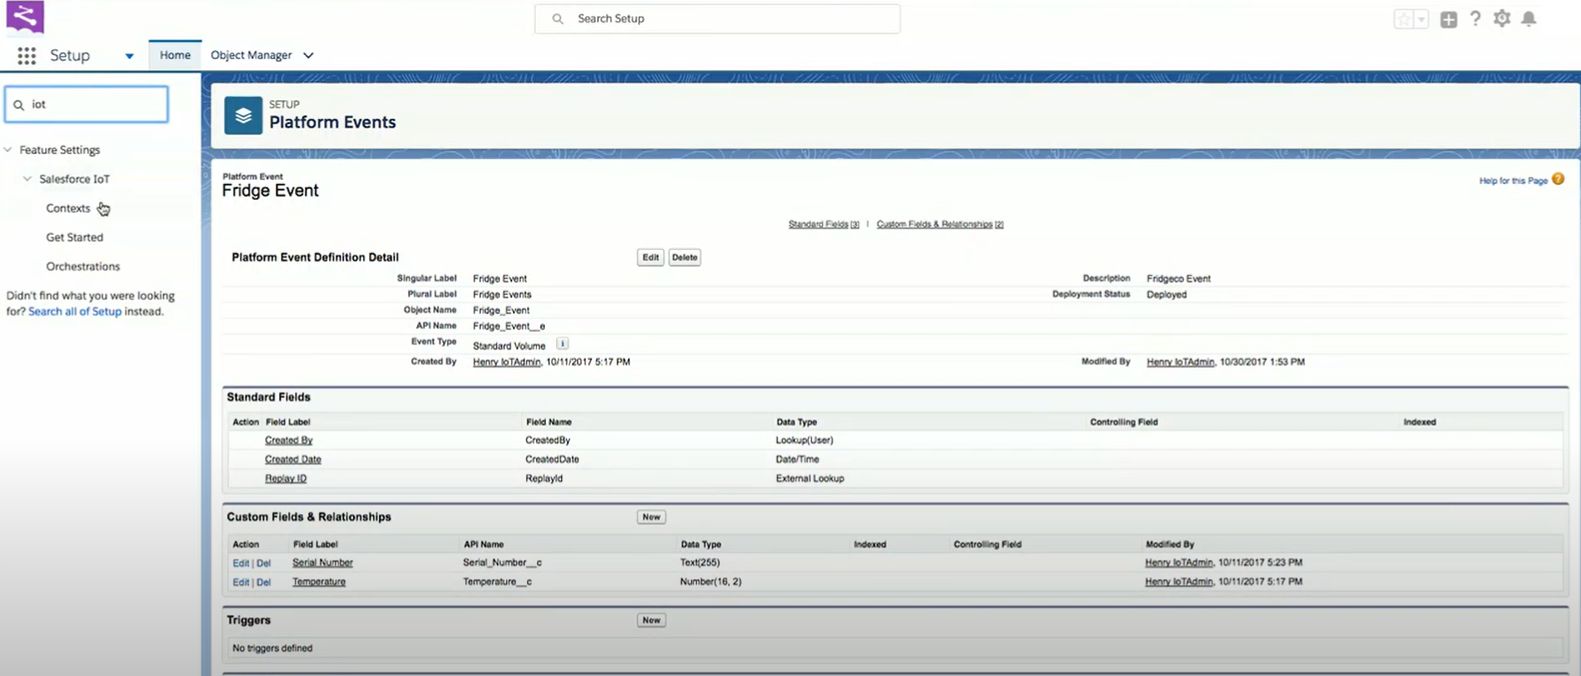Click New in Custom Fields & Relationships
This screenshot has height=676, width=1581.
coord(651,517)
